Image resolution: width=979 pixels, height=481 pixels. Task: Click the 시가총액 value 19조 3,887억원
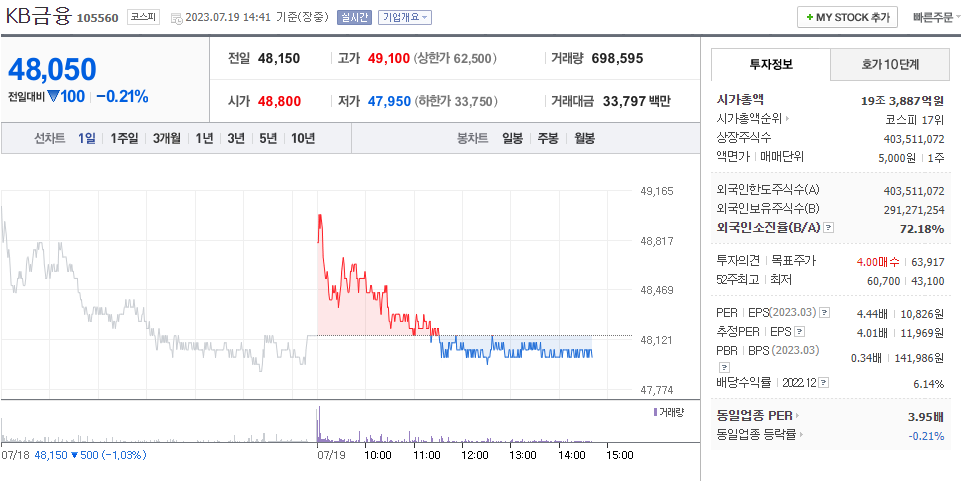[902, 100]
